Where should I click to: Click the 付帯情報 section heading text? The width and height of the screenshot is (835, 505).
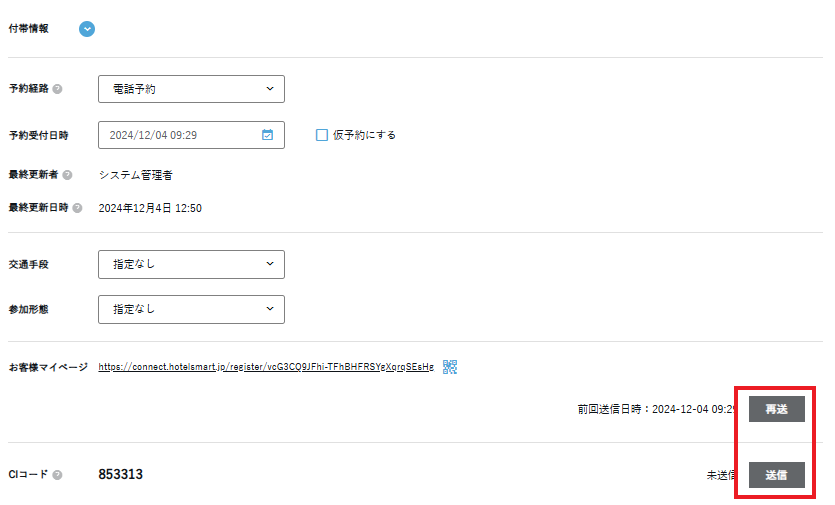coord(28,29)
